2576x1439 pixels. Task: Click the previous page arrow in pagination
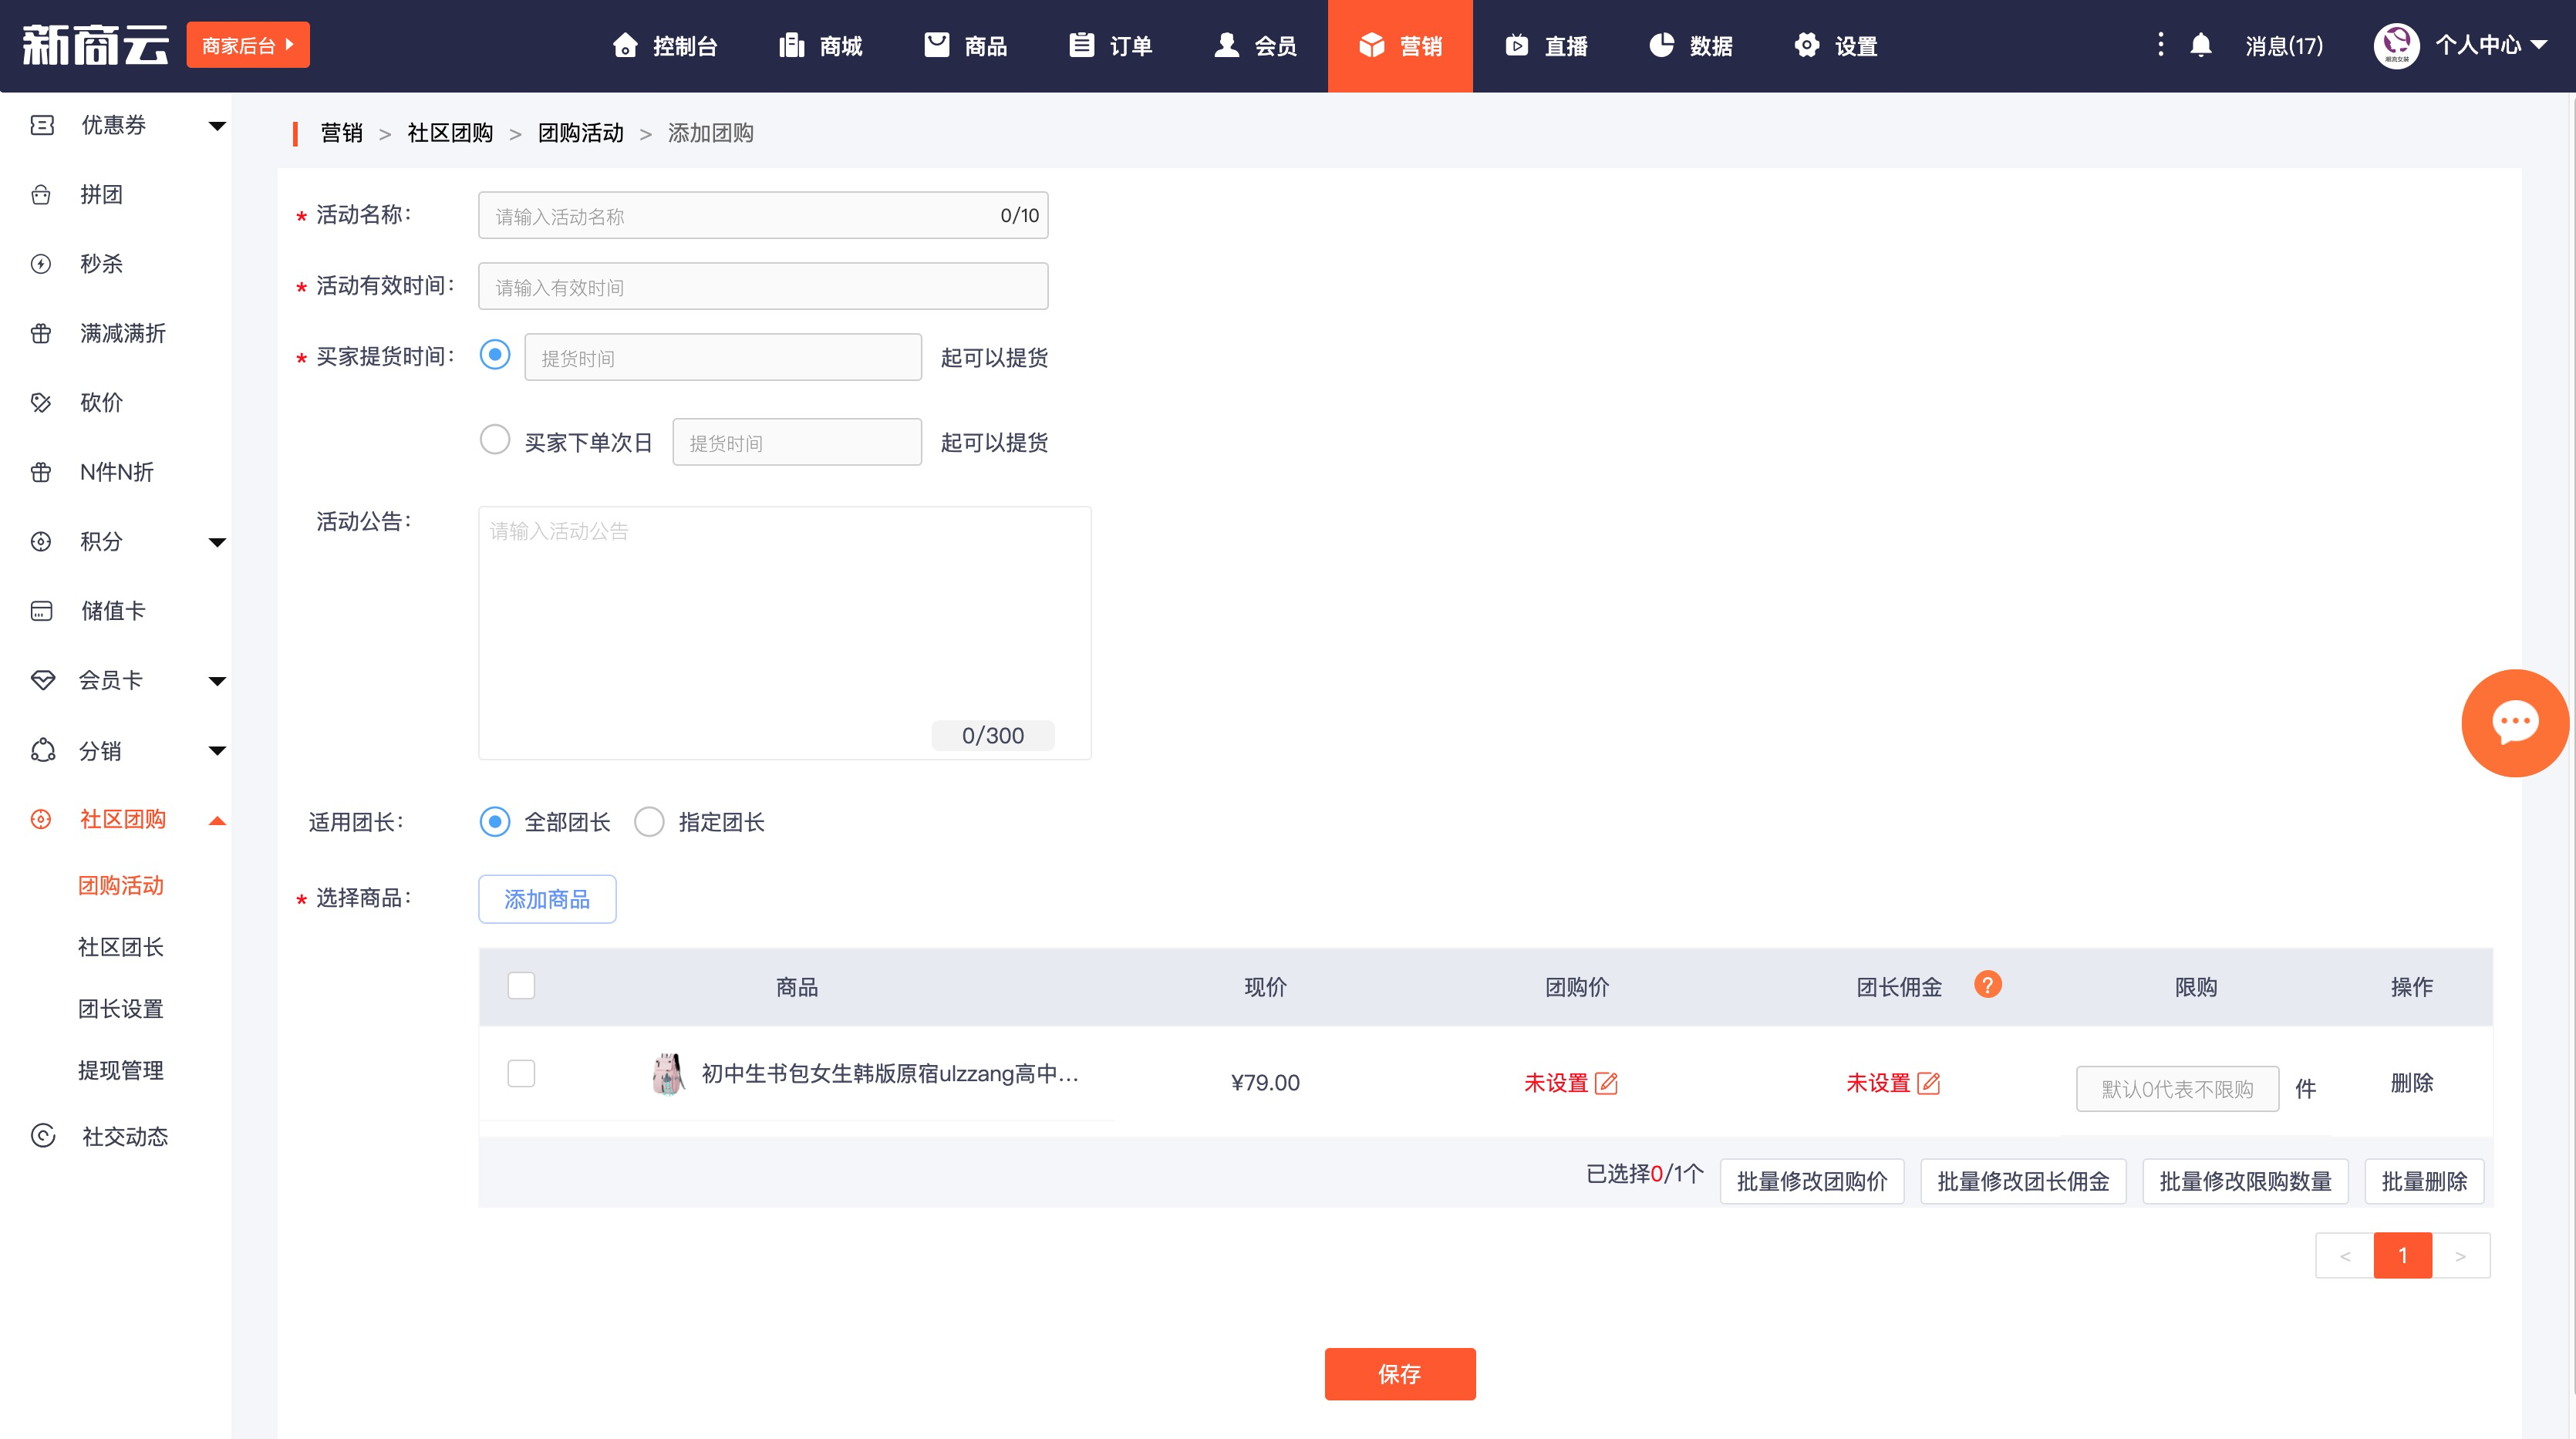tap(2345, 1256)
